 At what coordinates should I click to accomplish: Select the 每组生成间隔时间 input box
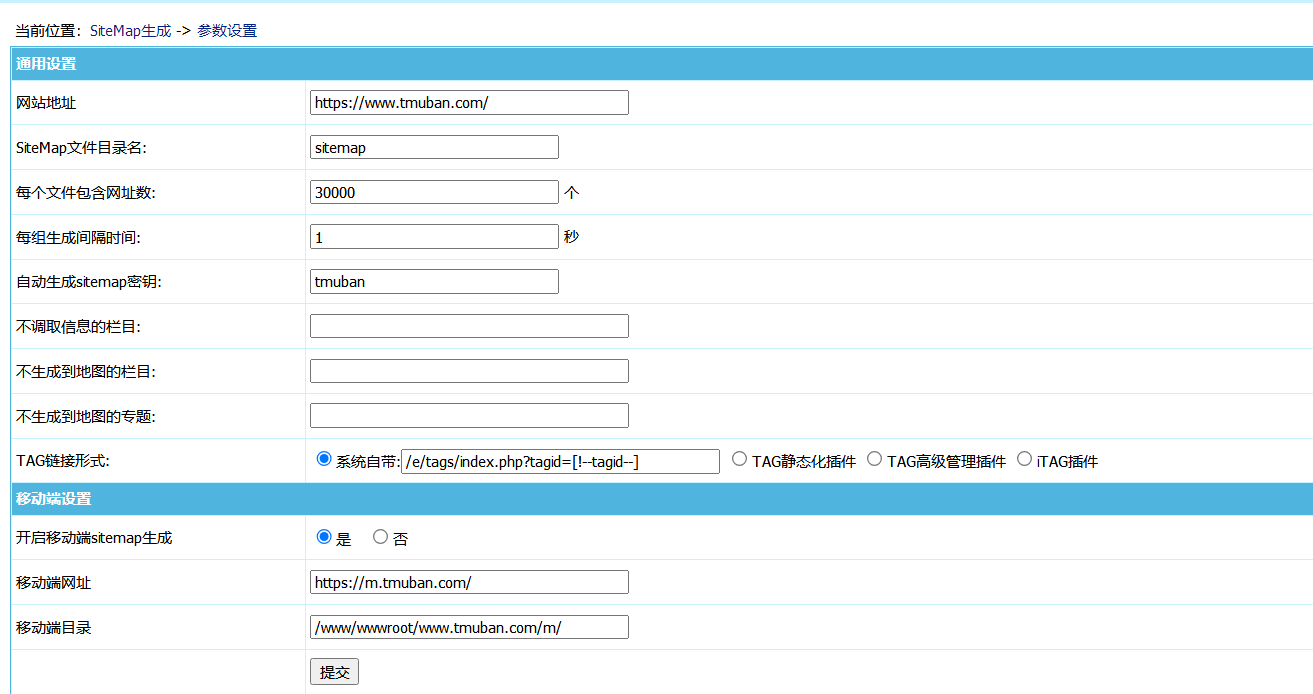434,237
